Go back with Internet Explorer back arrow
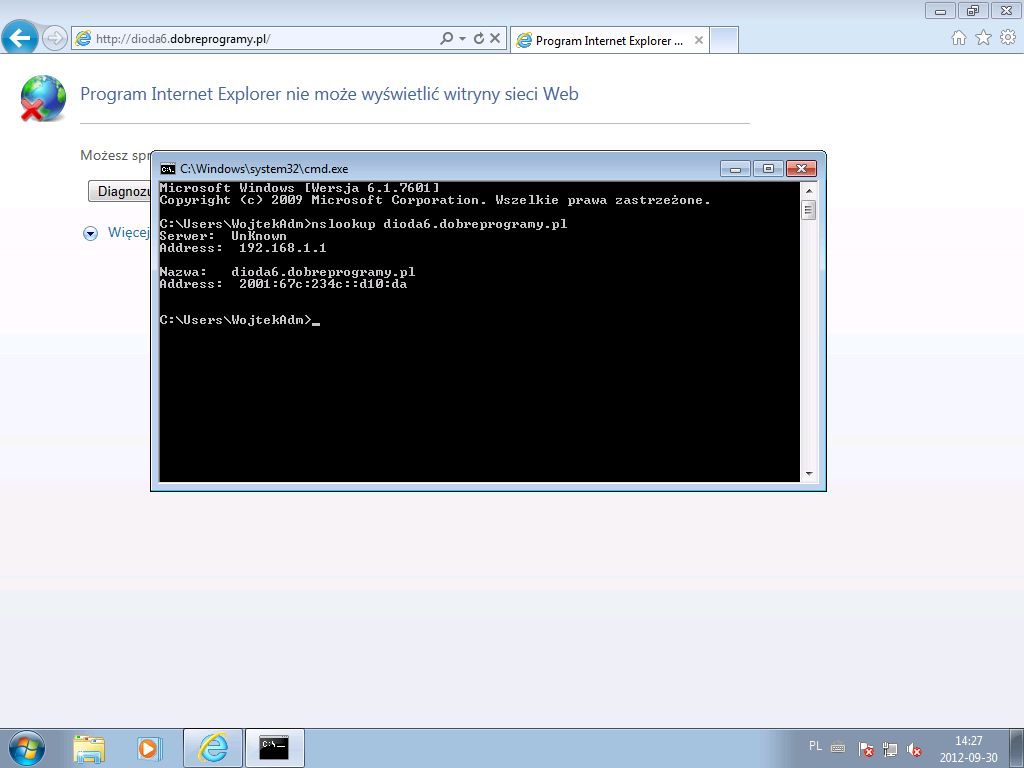The width and height of the screenshot is (1024, 768). click(x=20, y=38)
